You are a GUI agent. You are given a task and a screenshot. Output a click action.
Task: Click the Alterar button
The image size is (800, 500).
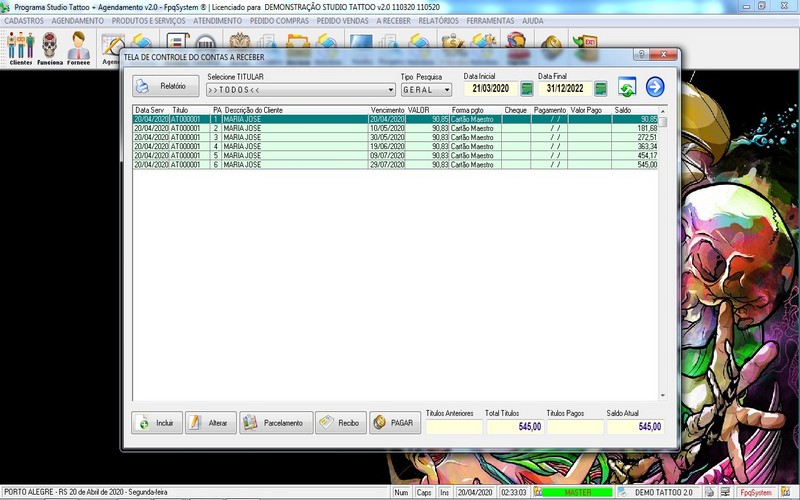(211, 423)
